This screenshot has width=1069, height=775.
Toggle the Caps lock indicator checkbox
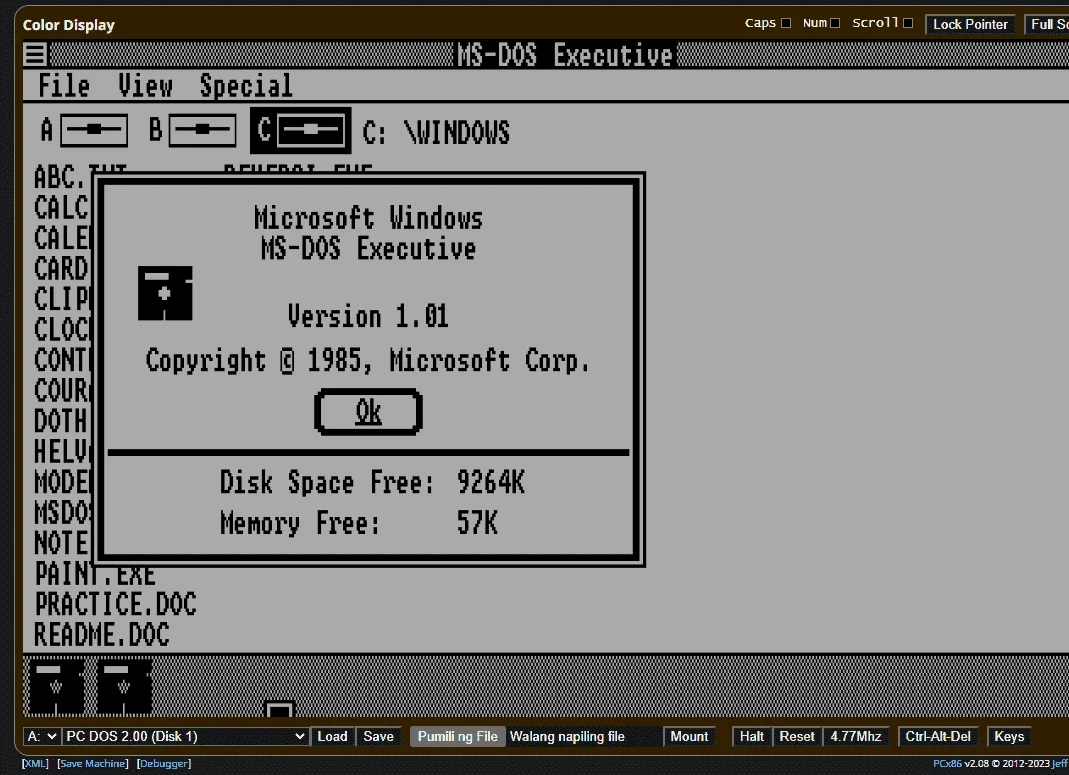(786, 23)
